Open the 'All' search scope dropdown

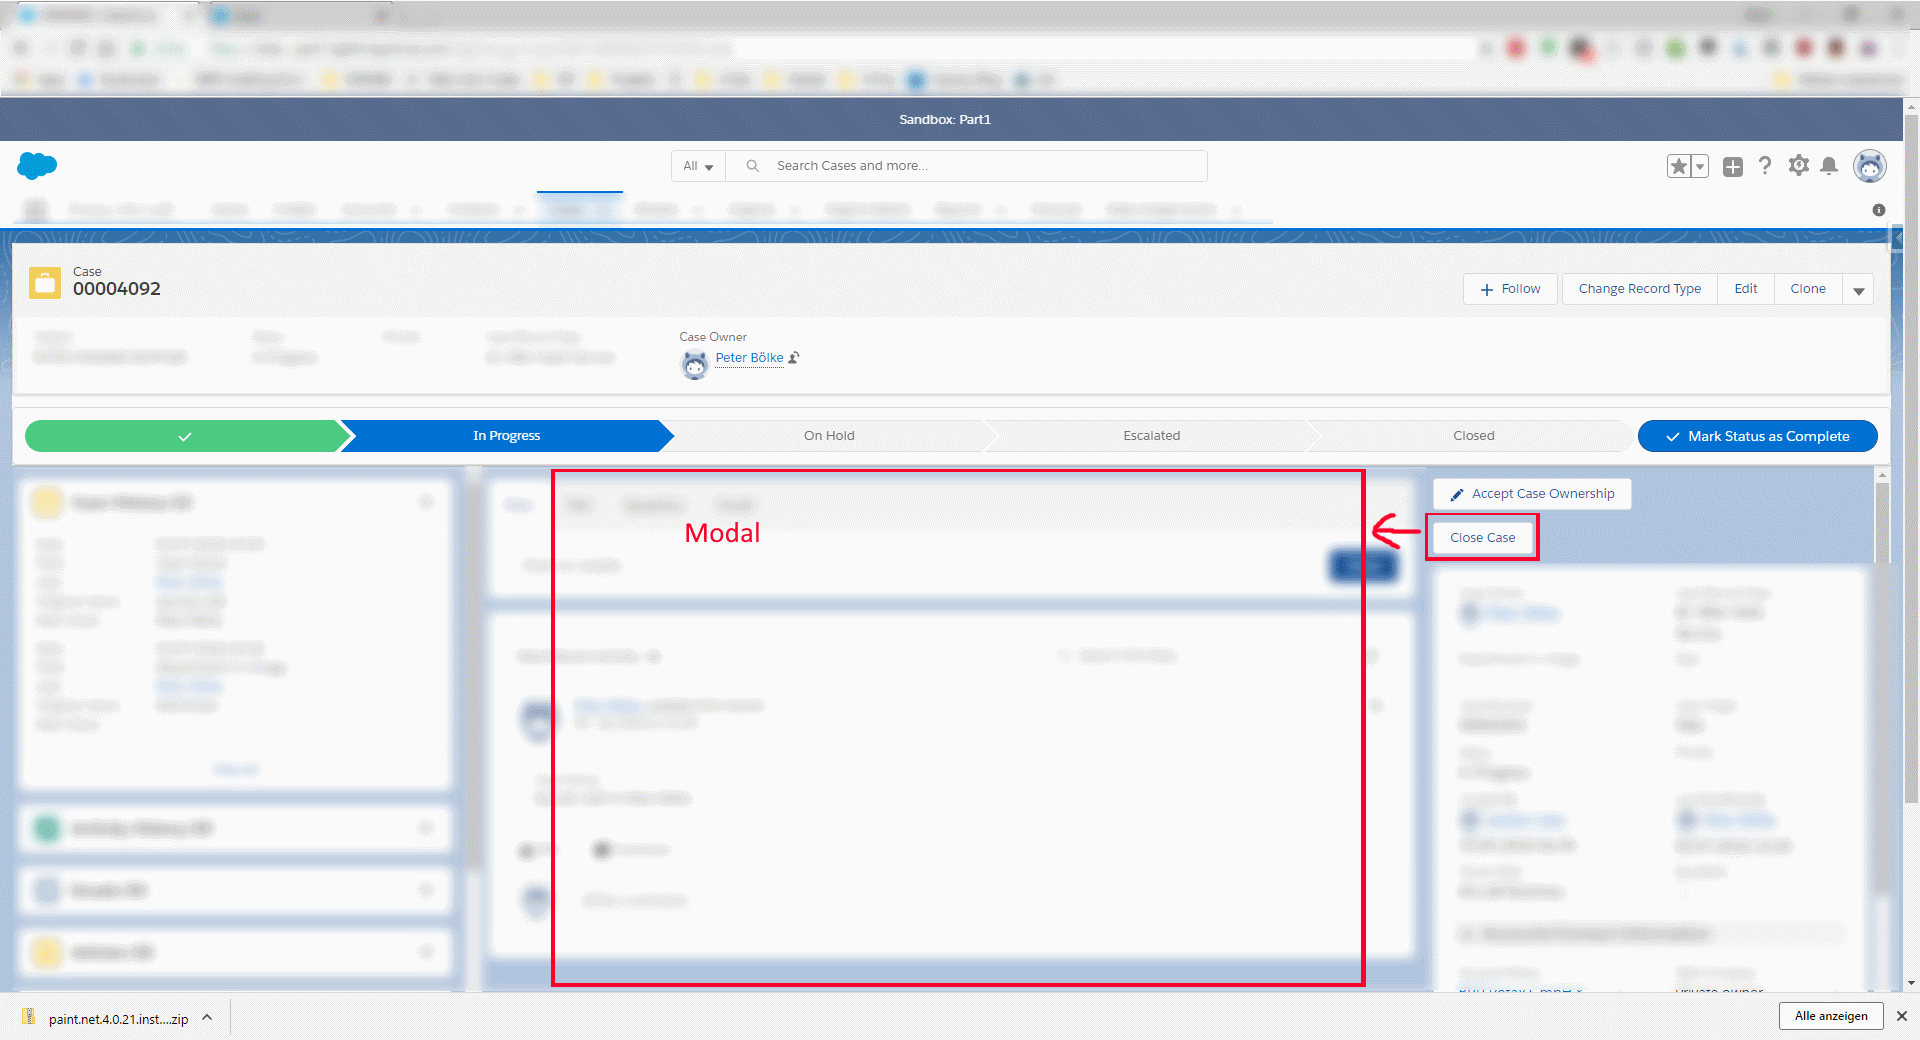coord(698,166)
